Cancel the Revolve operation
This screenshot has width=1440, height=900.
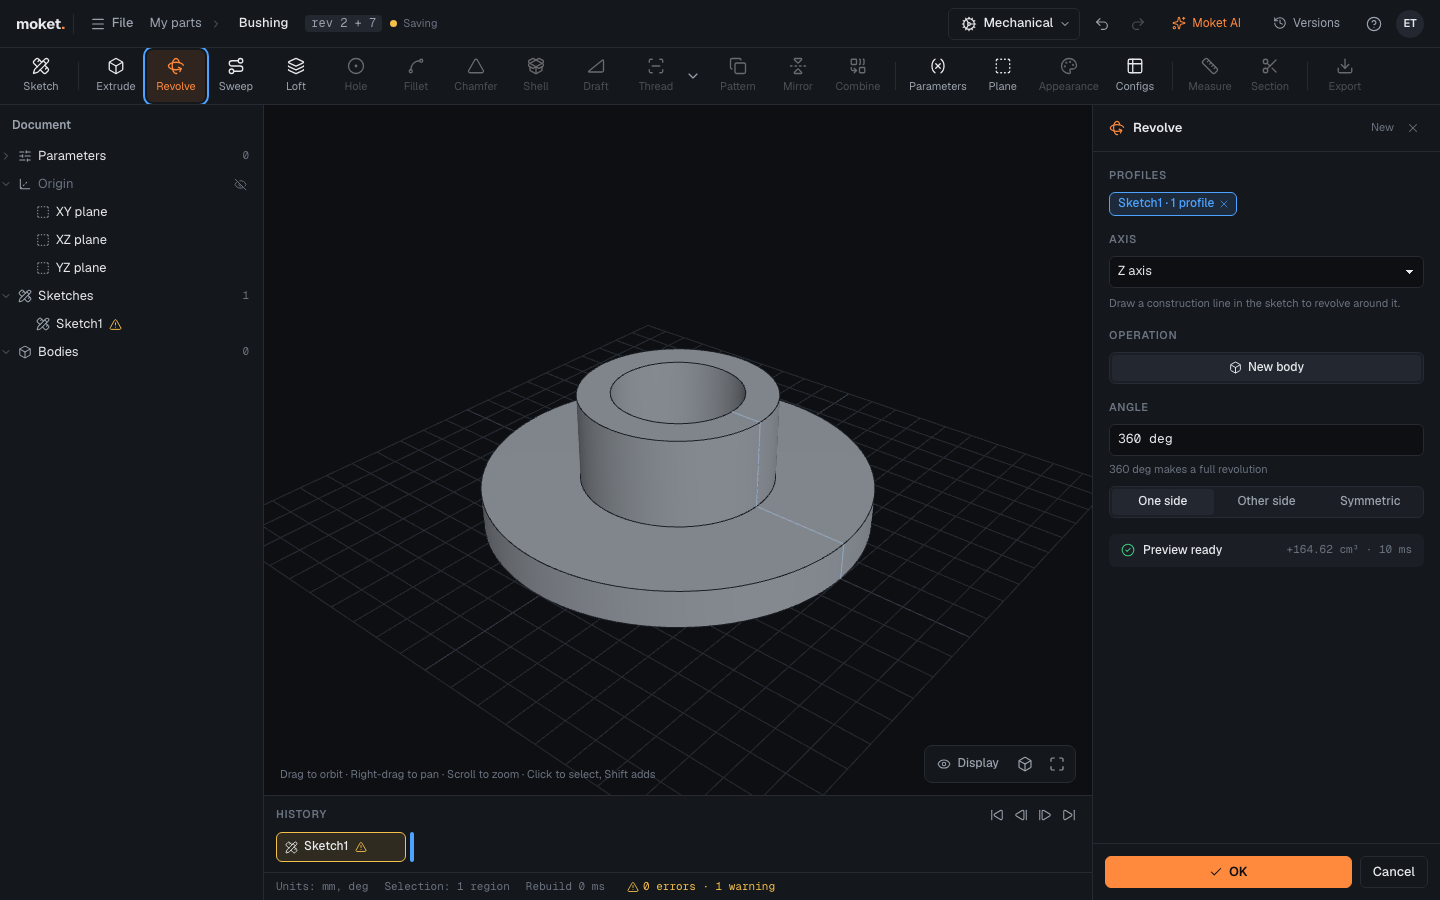tap(1394, 872)
